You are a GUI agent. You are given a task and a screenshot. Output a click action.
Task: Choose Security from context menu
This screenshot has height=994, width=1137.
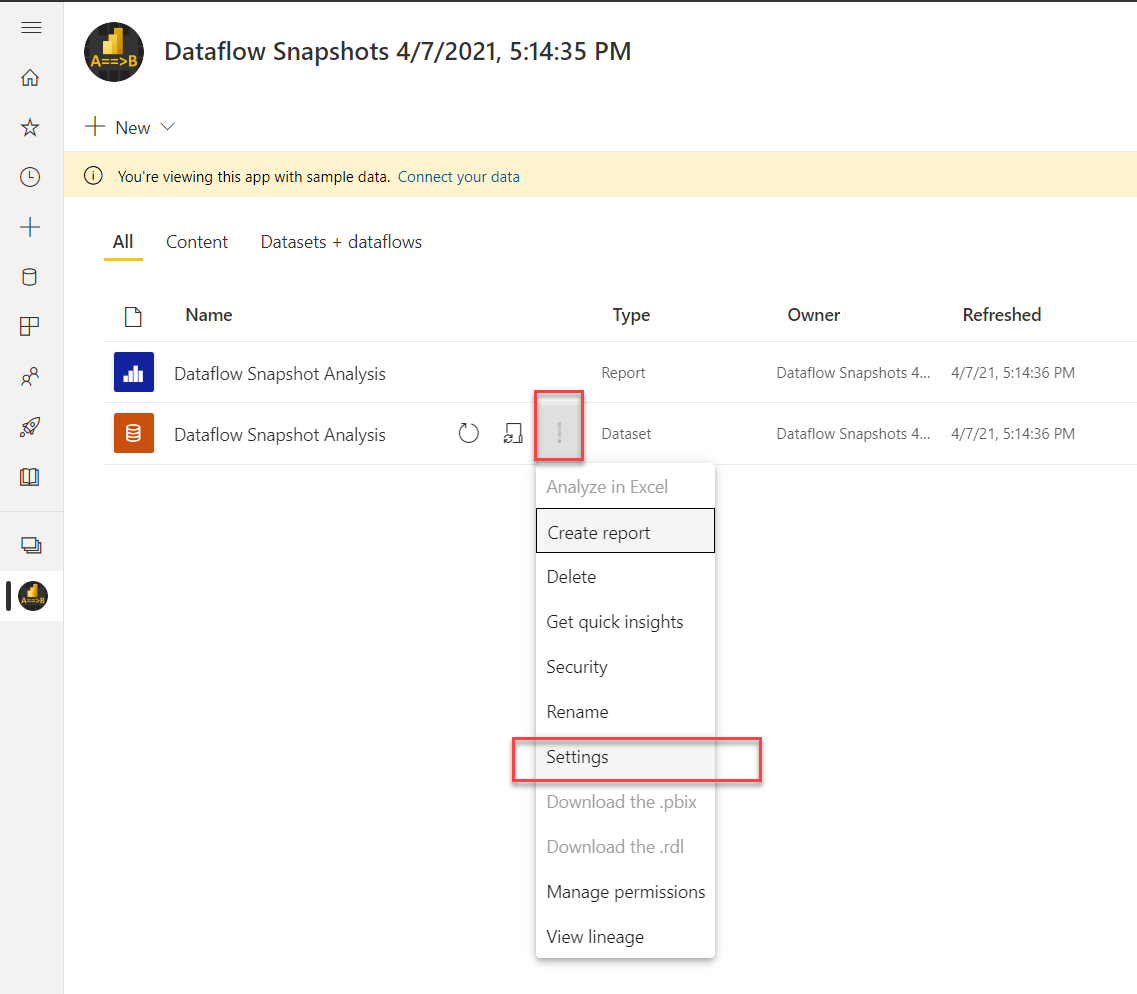[x=625, y=667]
